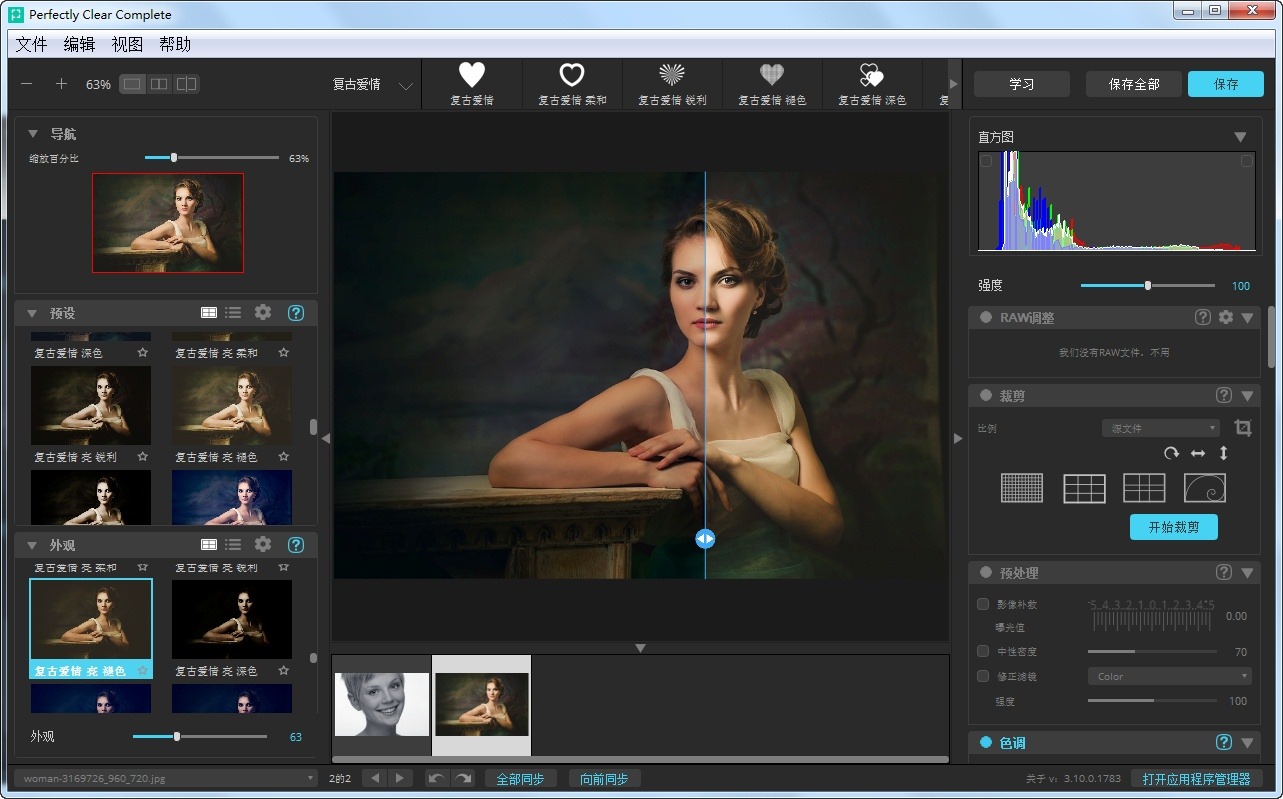Open the 修正滤镜 Color dropdown
The width and height of the screenshot is (1283, 799).
1169,676
